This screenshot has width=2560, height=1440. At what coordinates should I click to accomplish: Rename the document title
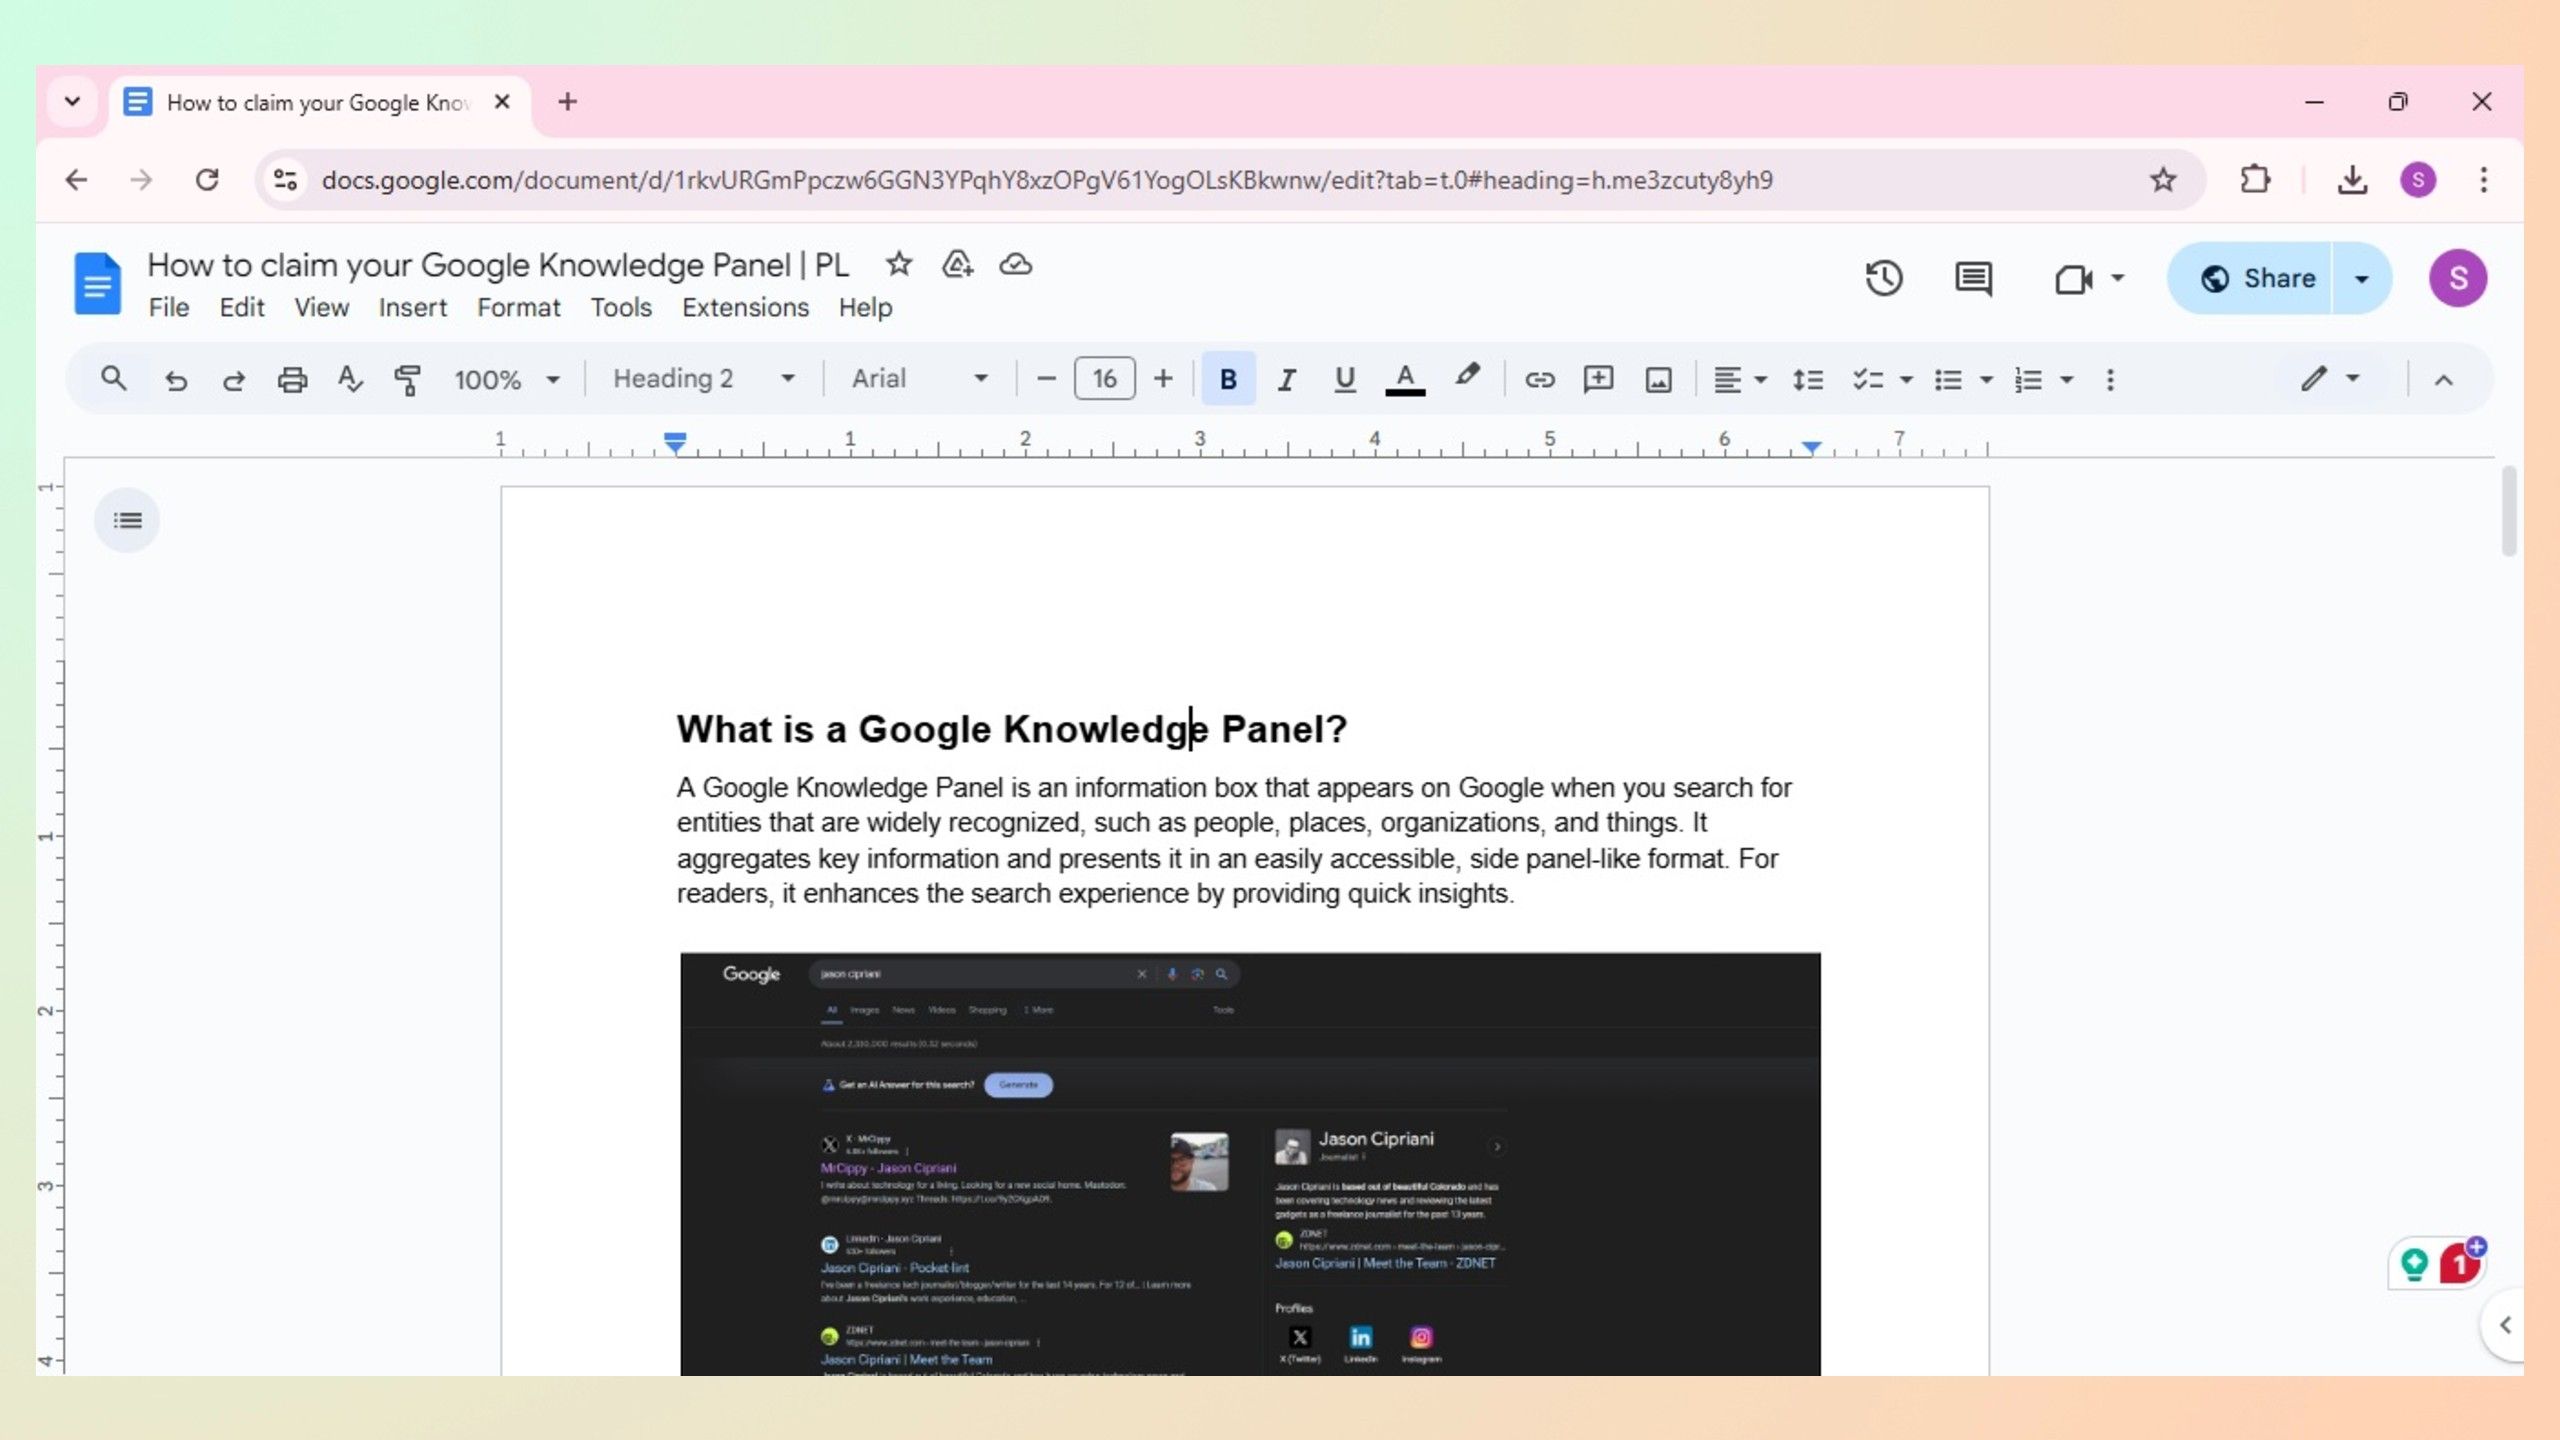tap(498, 265)
